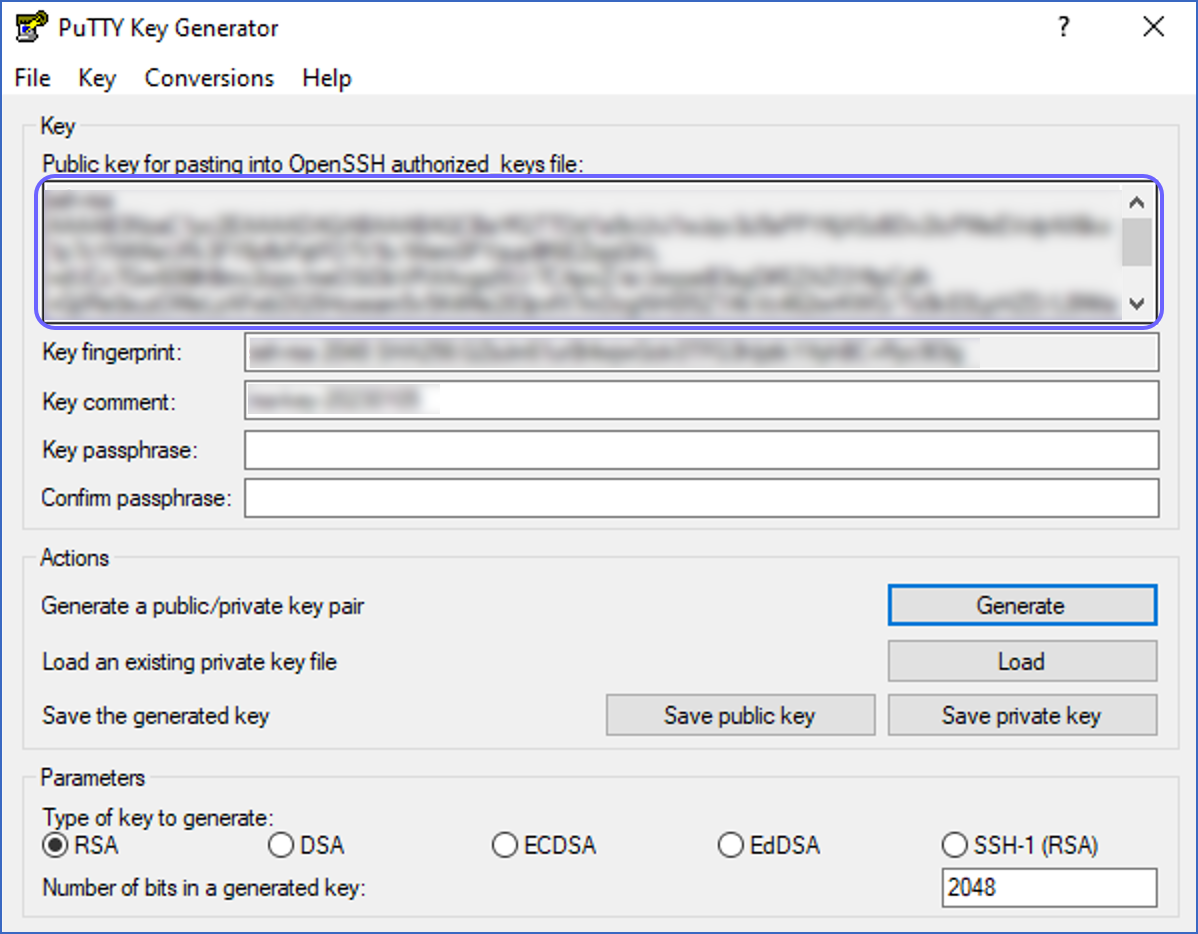Open the Conversions menu
Image resolution: width=1198 pixels, height=934 pixels.
209,78
